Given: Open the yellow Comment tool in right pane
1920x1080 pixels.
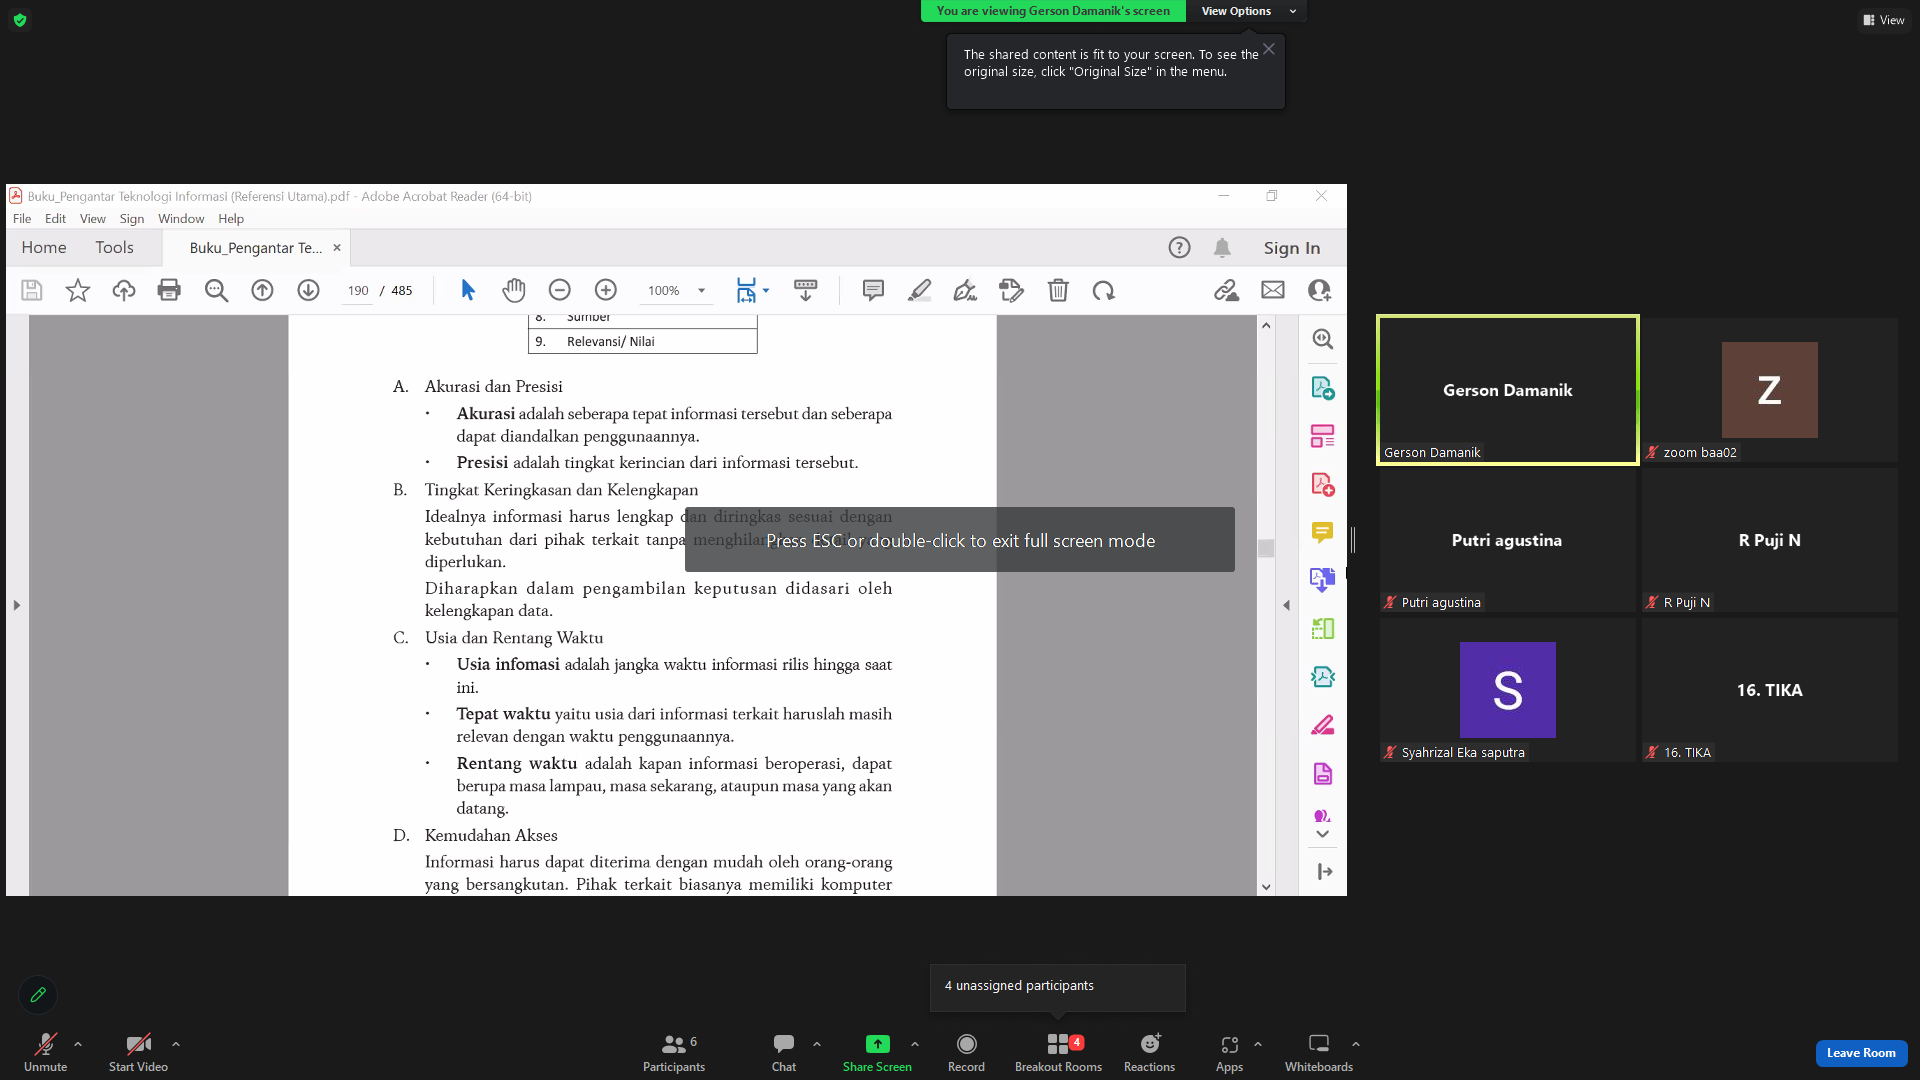Looking at the screenshot, I should click(1323, 532).
